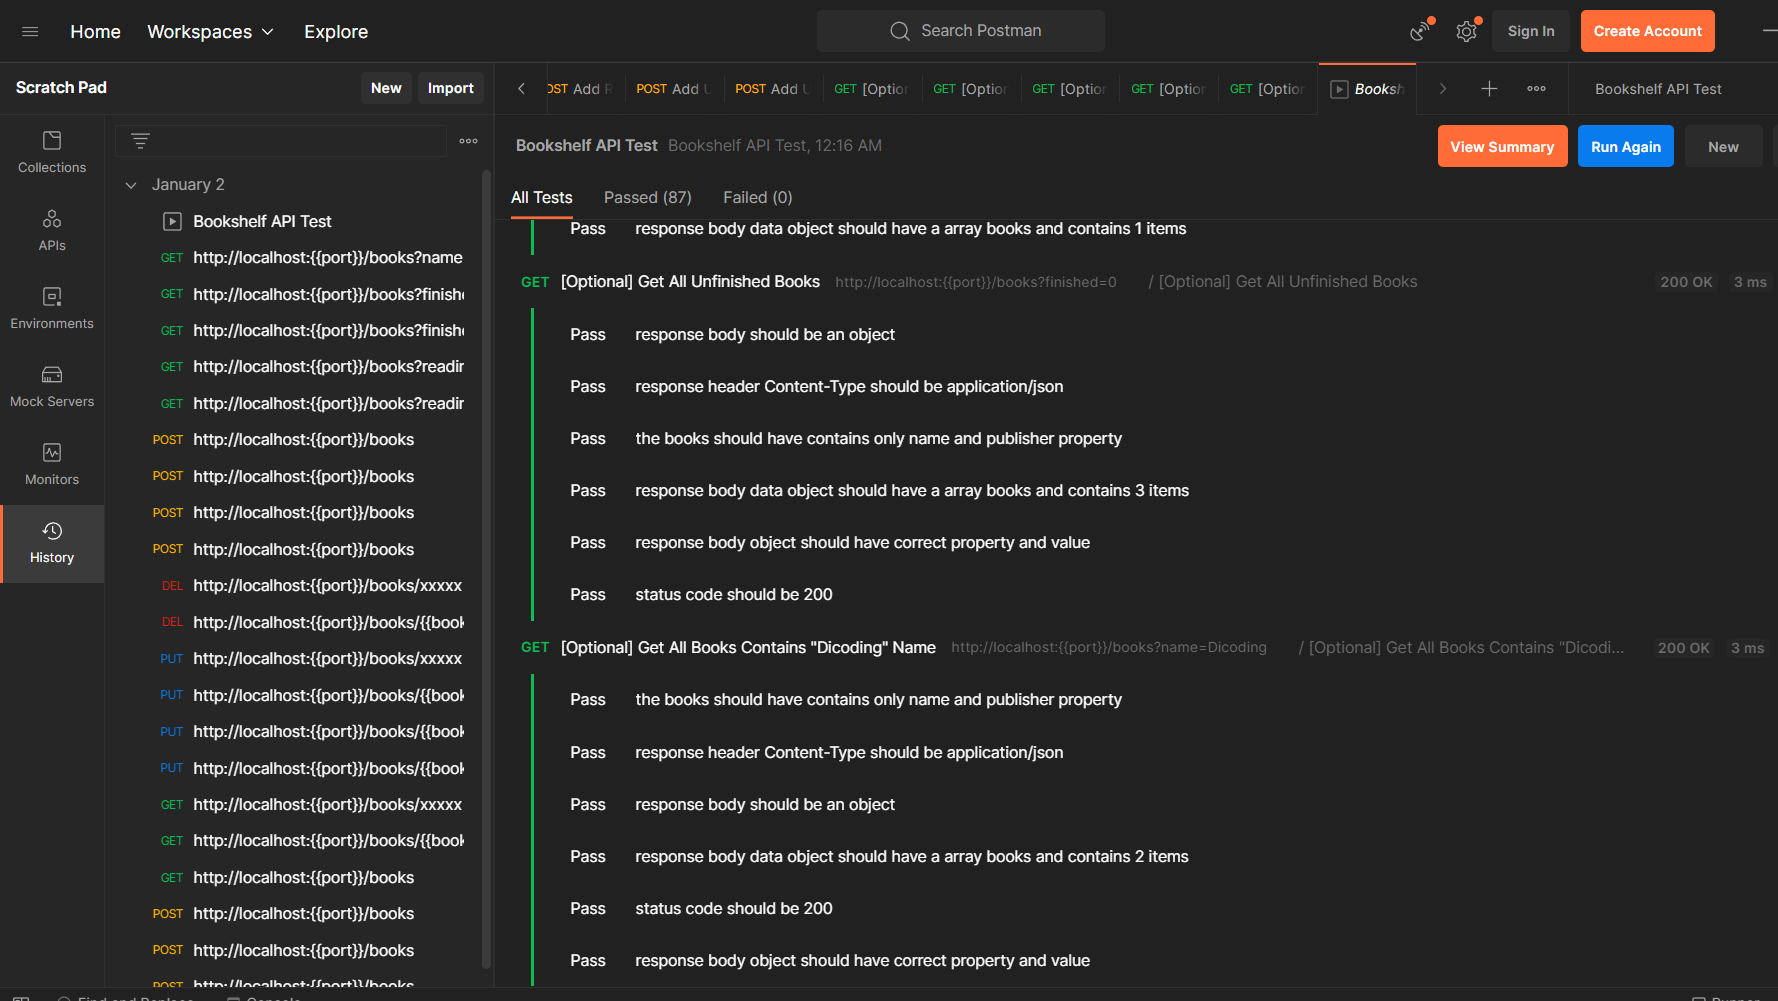Click the books?finished=0 request URL
Image resolution: width=1778 pixels, height=1001 pixels.
[x=976, y=282]
